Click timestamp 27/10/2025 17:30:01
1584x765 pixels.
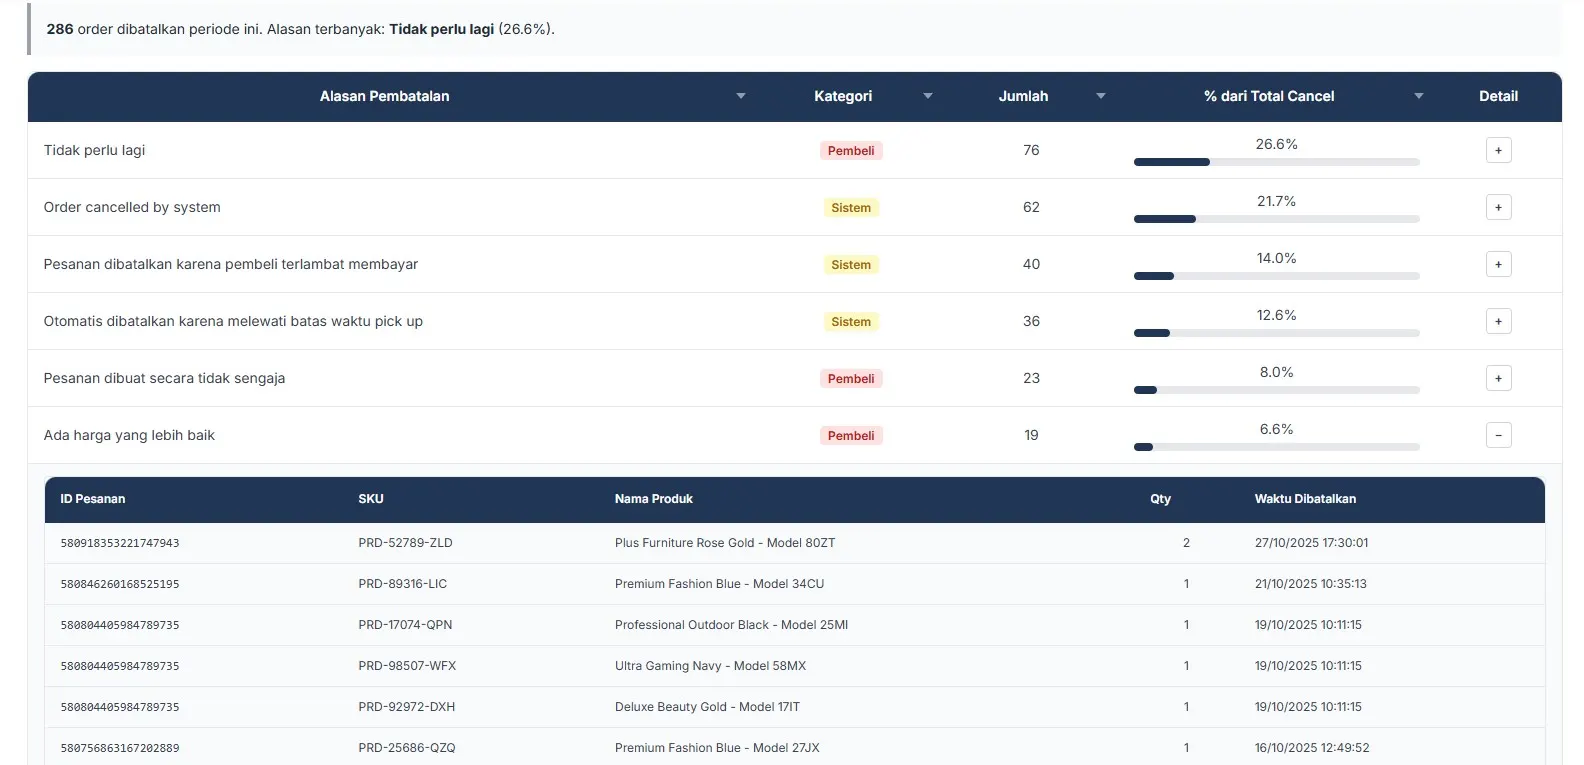click(x=1311, y=543)
